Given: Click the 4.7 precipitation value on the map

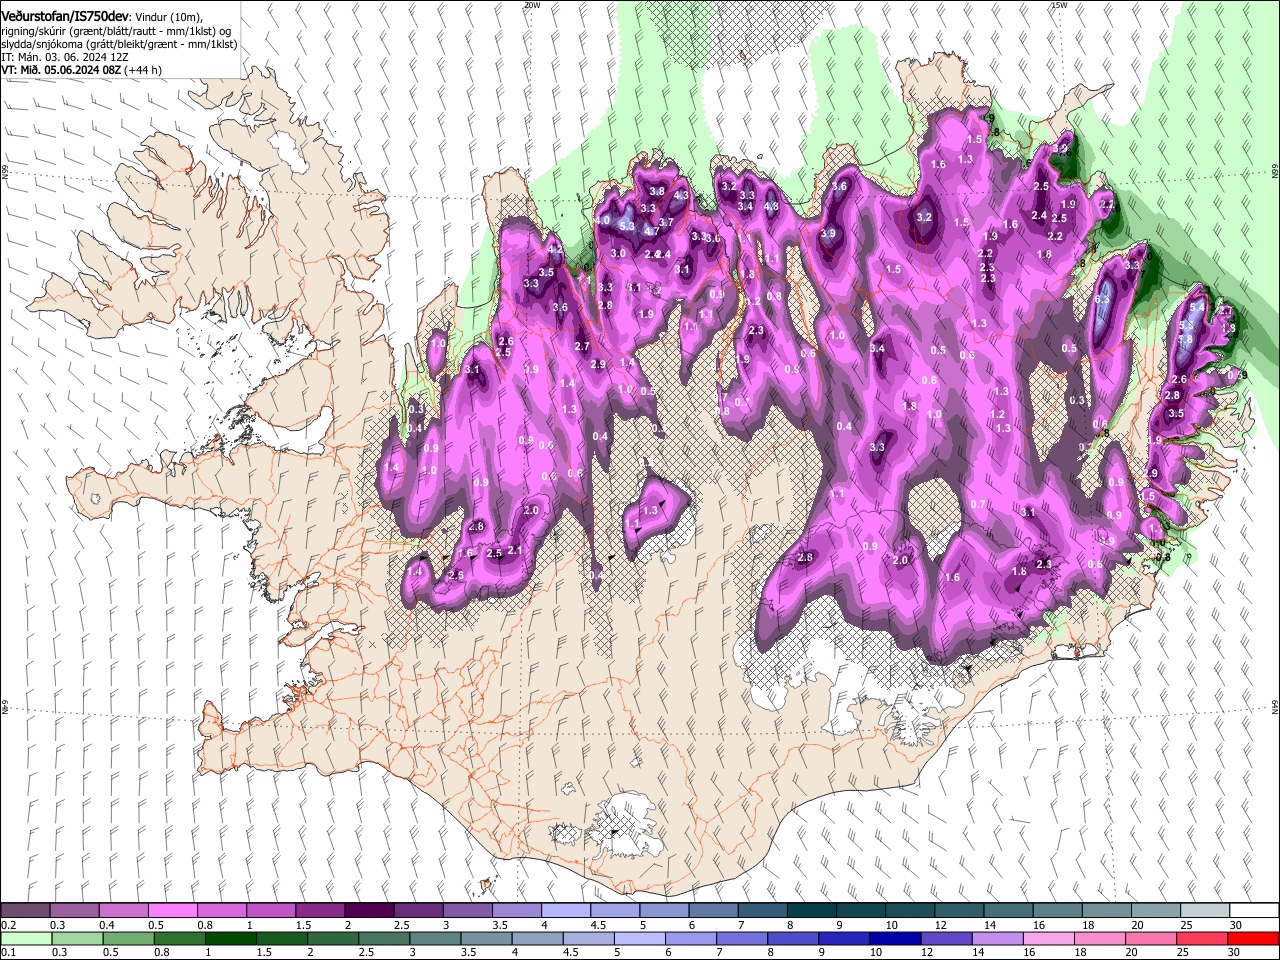Looking at the screenshot, I should point(651,231).
